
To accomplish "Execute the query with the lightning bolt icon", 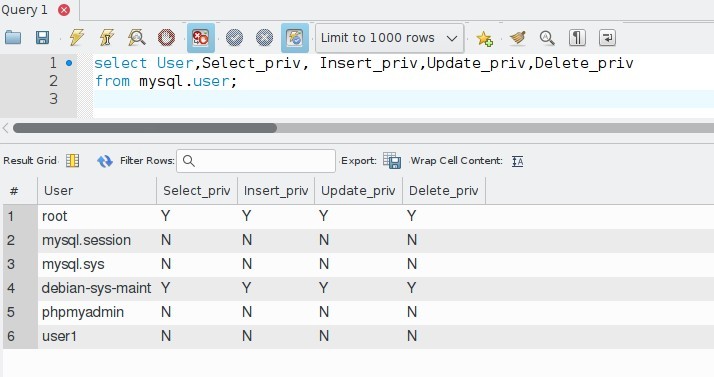I will coord(76,38).
